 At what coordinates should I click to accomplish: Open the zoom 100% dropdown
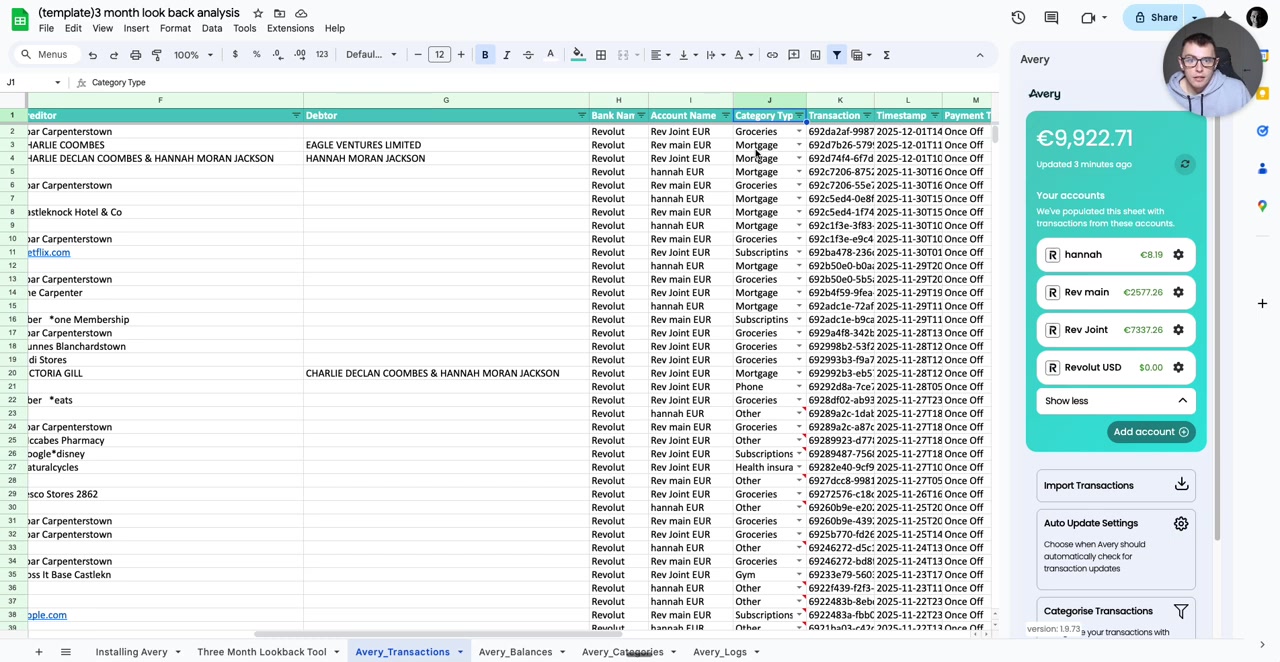(190, 54)
